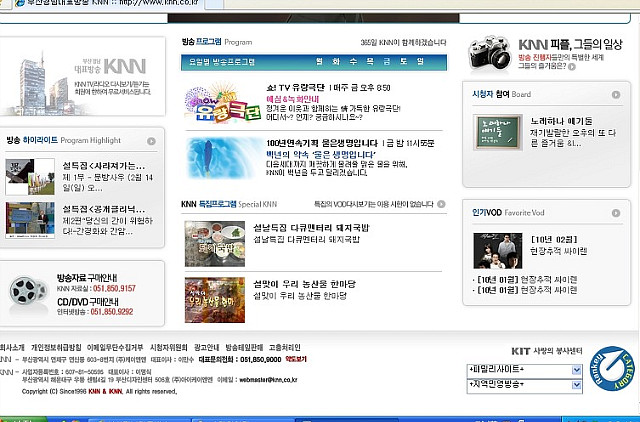This screenshot has height=422, width=640.
Task: Select the 수 day tab
Action: 353,62
